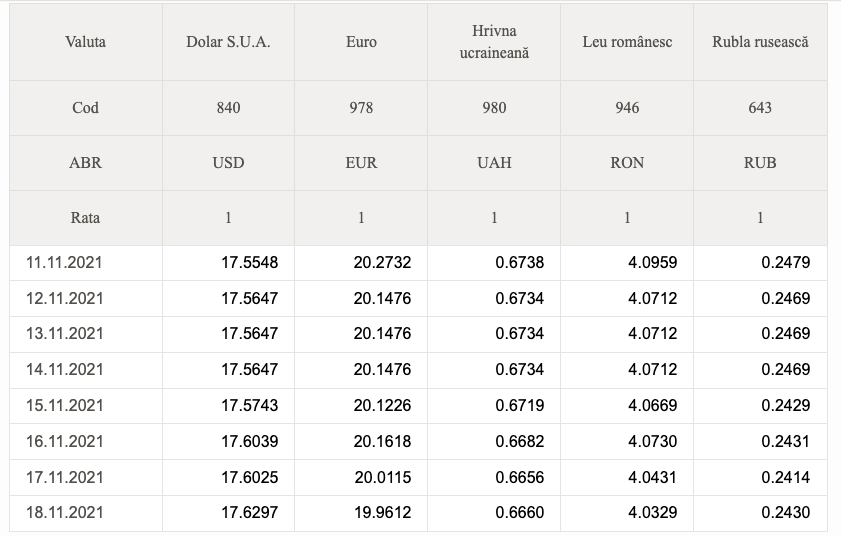Click the code 643 cell

point(760,108)
